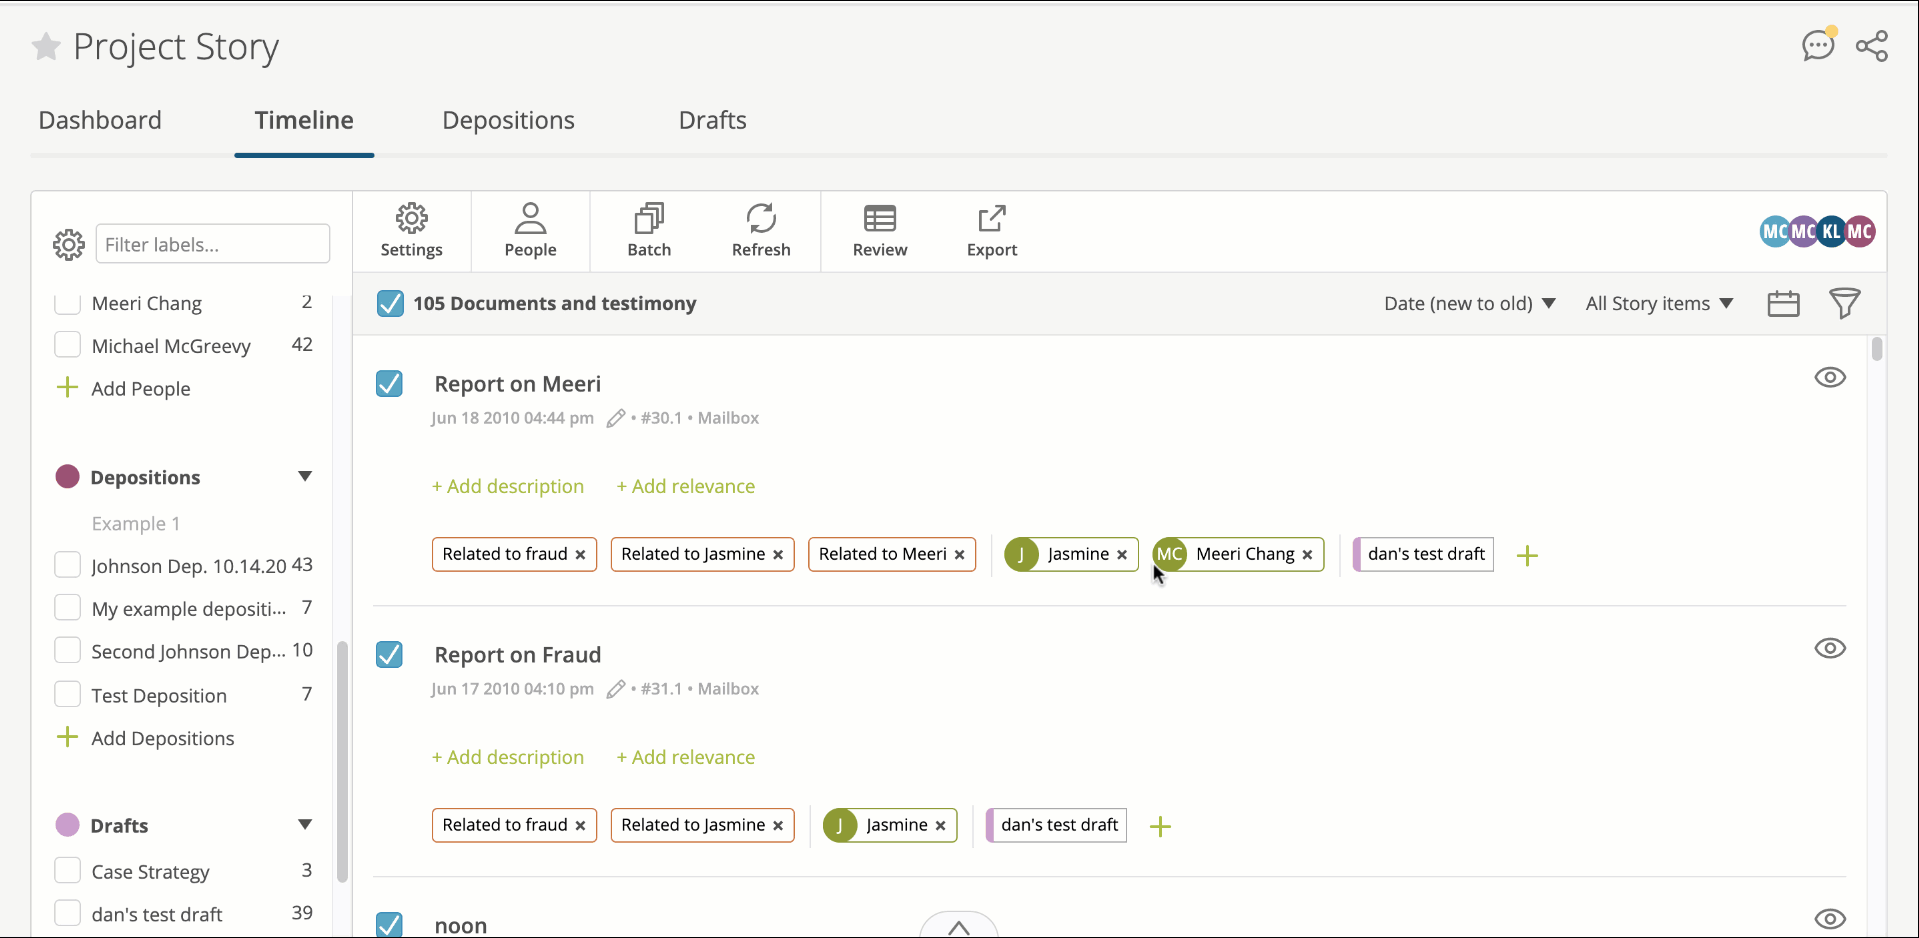Collapse the Depositions section arrow
Screen dimensions: 1919x938
coord(305,477)
